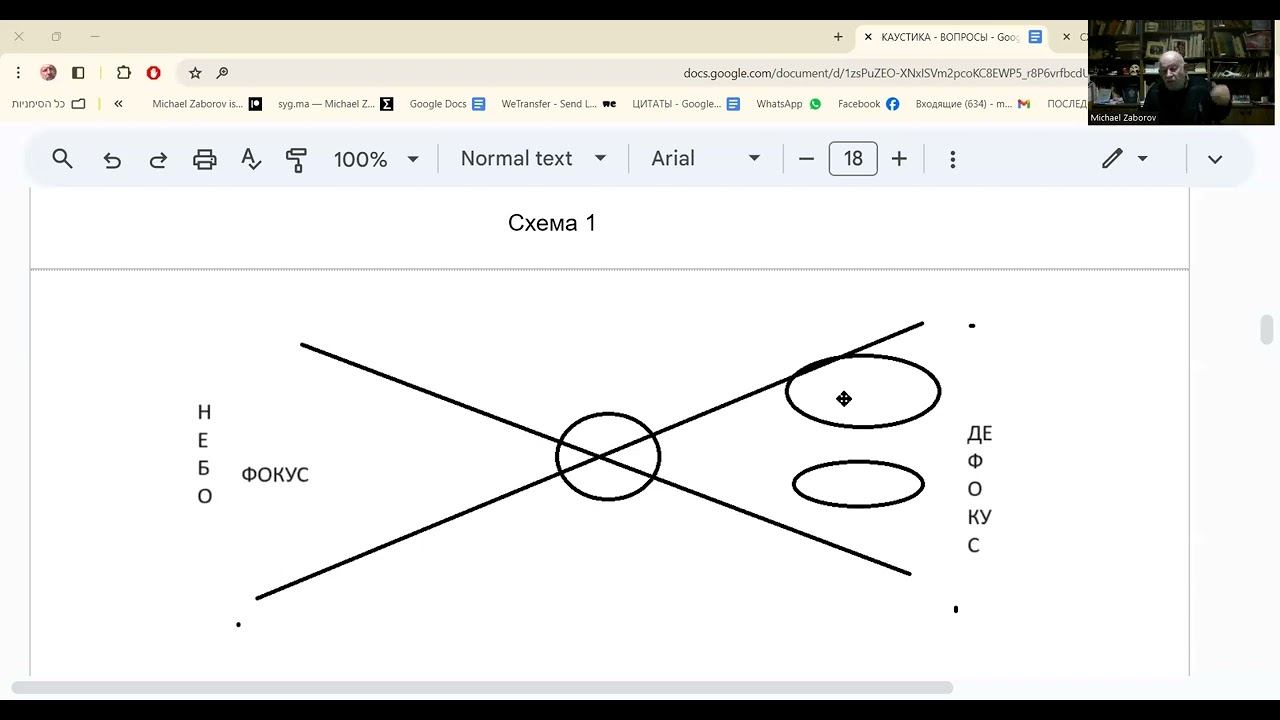The height and width of the screenshot is (720, 1280).
Task: Undo the last edit
Action: pyautogui.click(x=112, y=159)
